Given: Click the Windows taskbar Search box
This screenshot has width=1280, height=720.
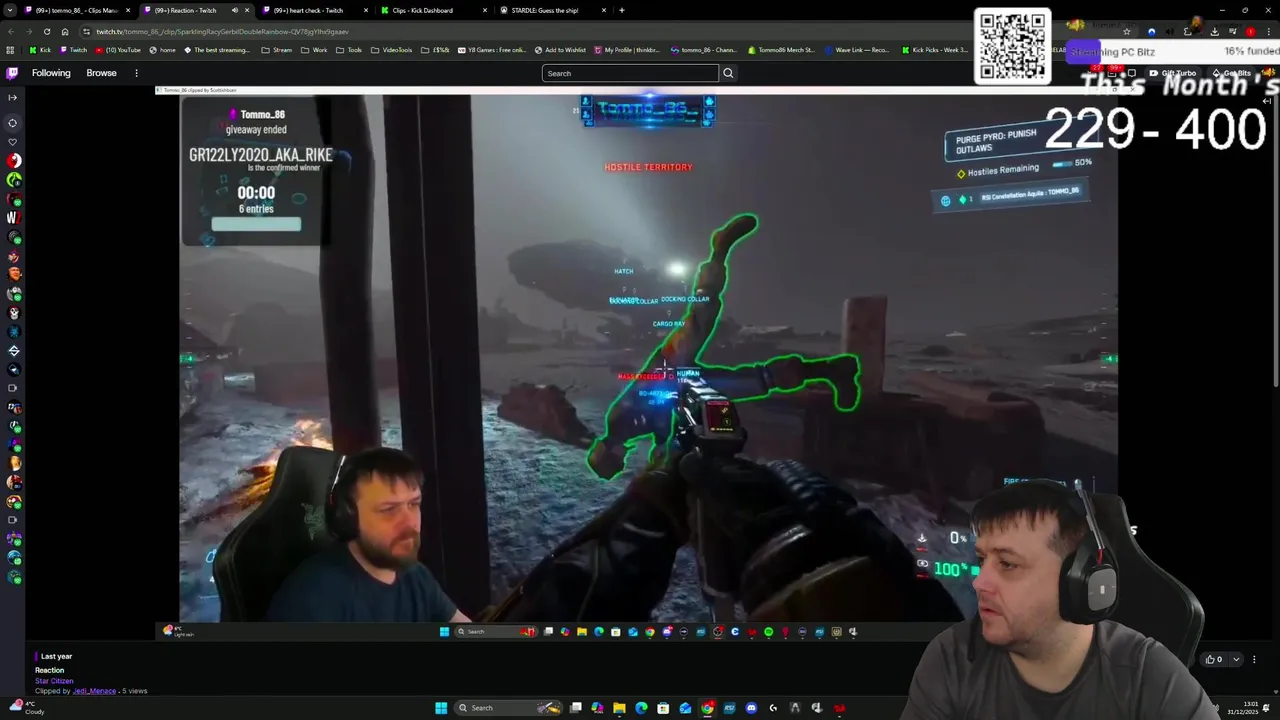Looking at the screenshot, I should (x=507, y=708).
